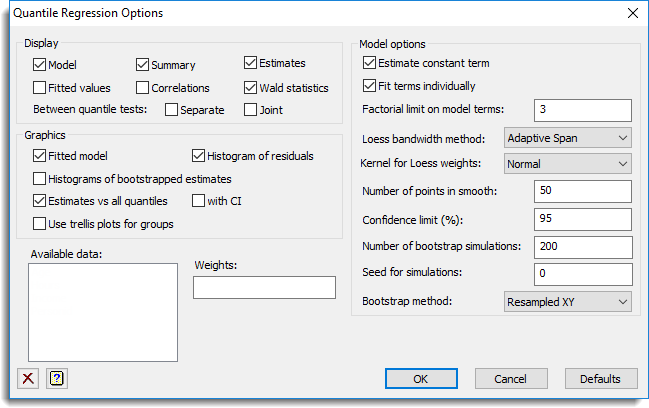Reset options with the Defaults button
The height and width of the screenshot is (408, 649).
600,379
